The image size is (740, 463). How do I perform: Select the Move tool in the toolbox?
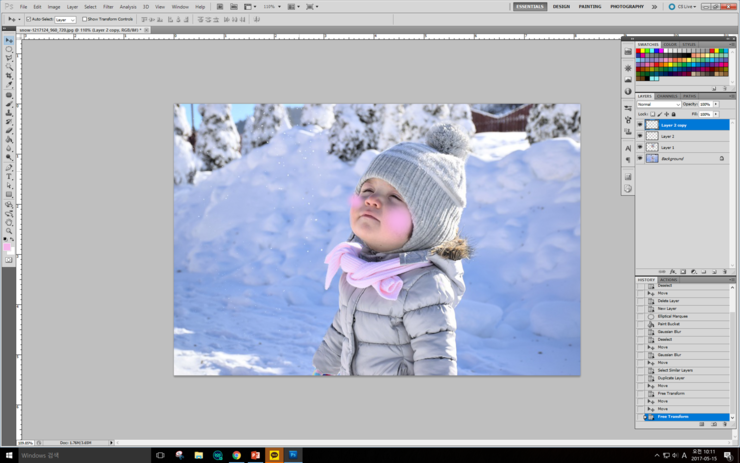(9, 41)
